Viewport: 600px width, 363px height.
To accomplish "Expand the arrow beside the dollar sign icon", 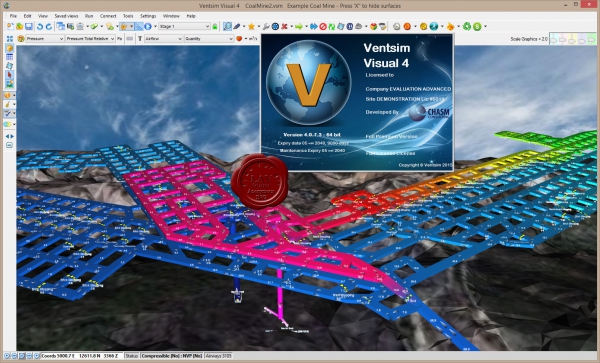I will 486,26.
